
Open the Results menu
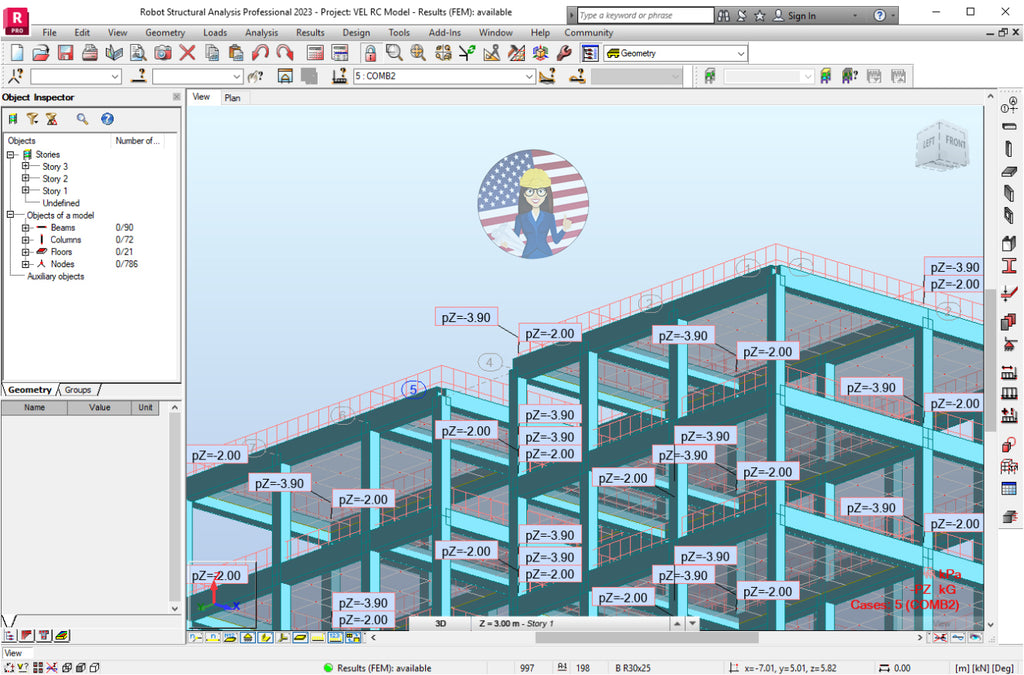coord(310,32)
